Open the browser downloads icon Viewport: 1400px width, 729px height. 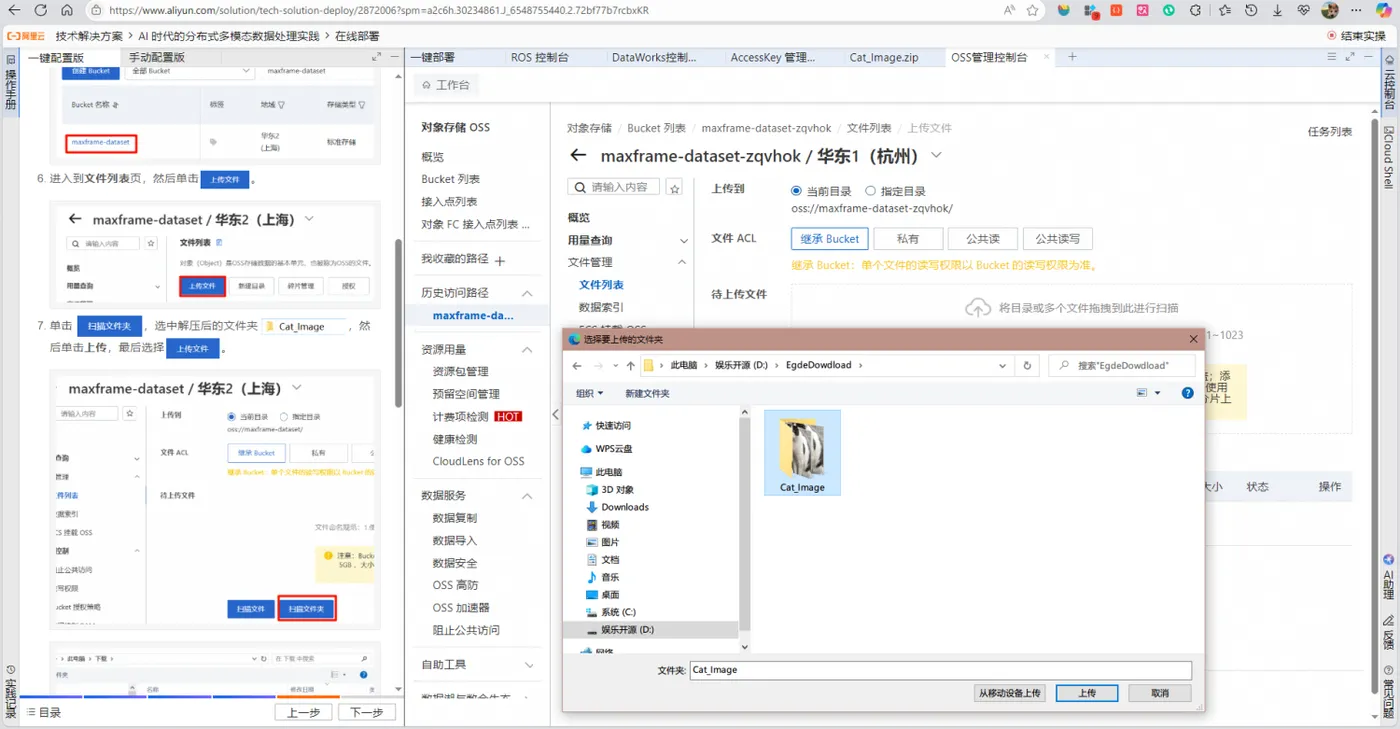(1277, 10)
